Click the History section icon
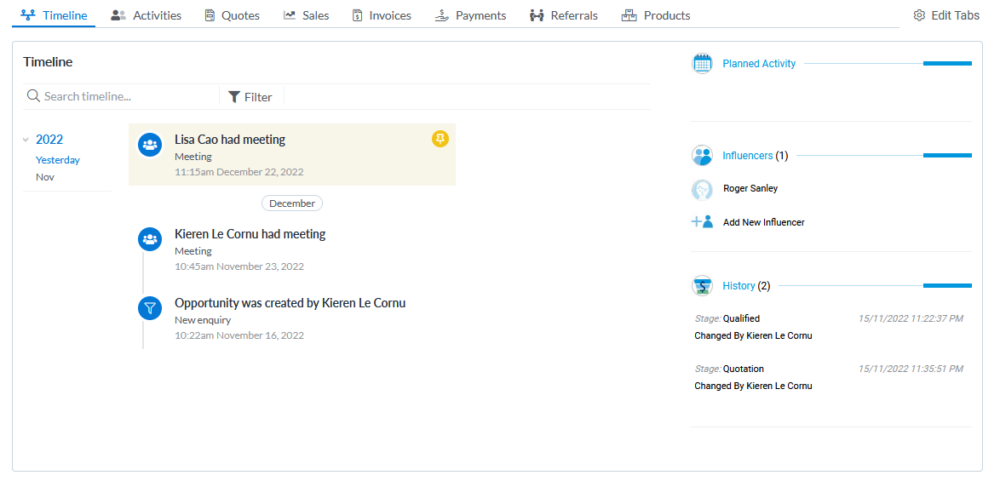Viewport: 1000px width, 481px height. click(x=702, y=285)
